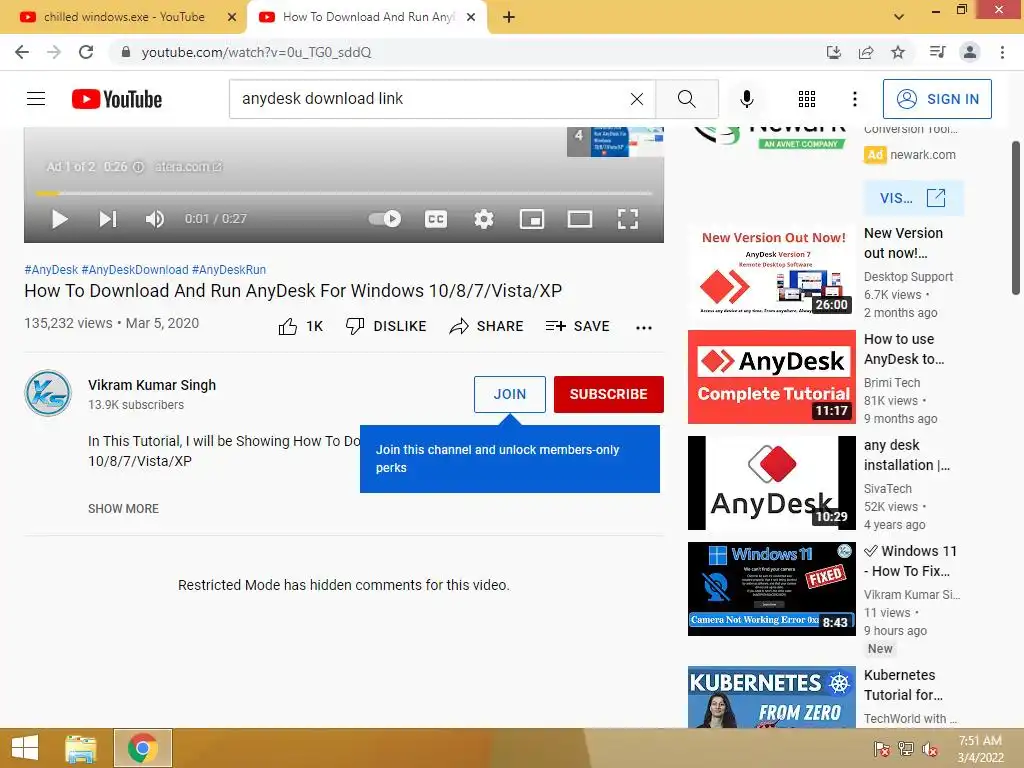This screenshot has width=1024, height=768.
Task: Click the Vikram Kumar Singh channel name
Action: pos(152,385)
